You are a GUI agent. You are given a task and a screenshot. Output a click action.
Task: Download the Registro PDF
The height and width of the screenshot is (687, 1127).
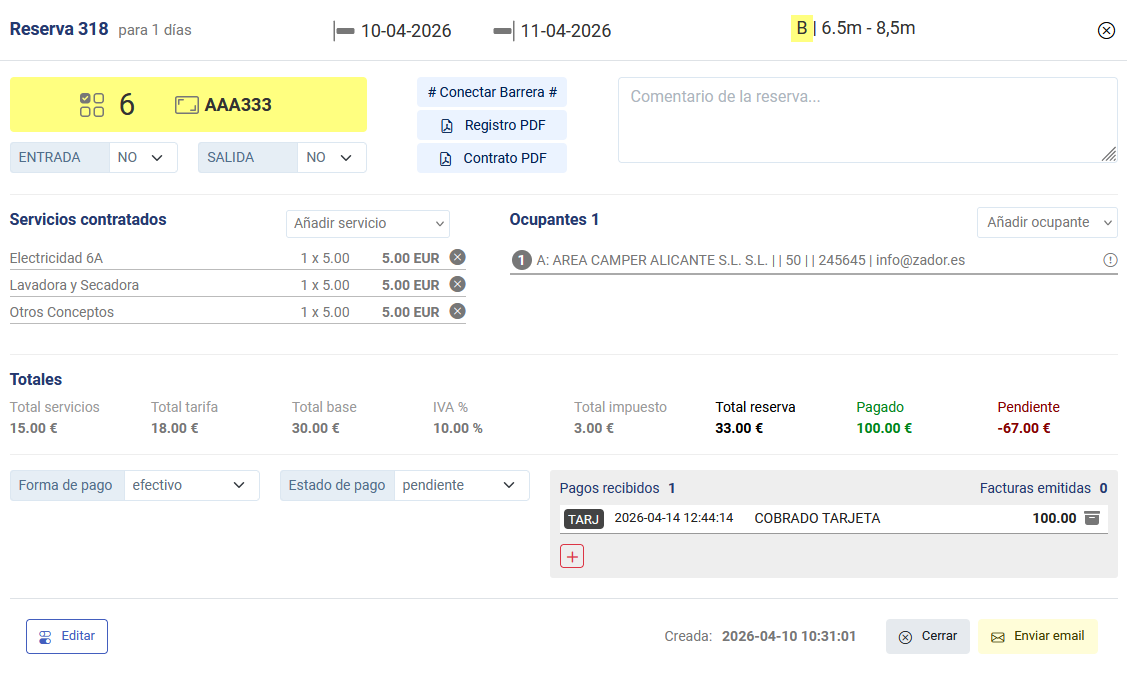coord(492,125)
